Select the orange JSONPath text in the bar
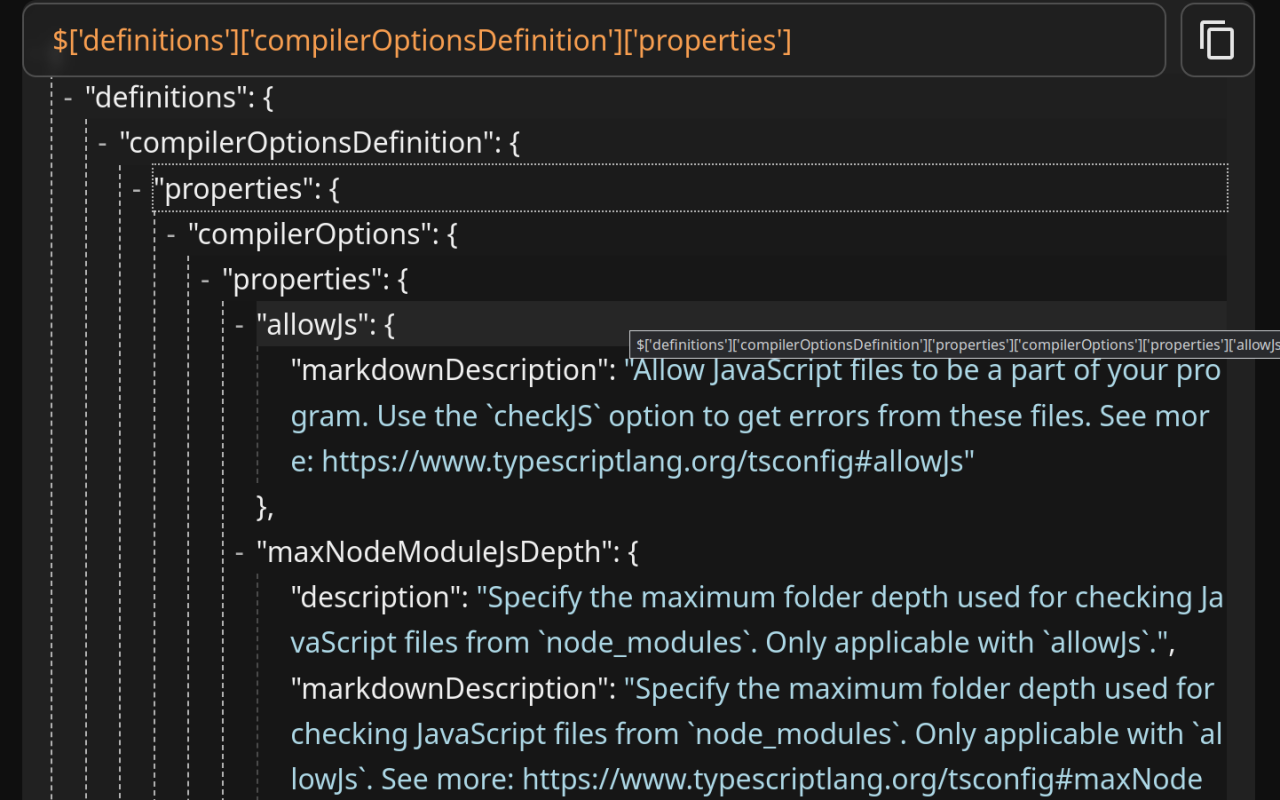Viewport: 1280px width, 800px height. point(420,40)
